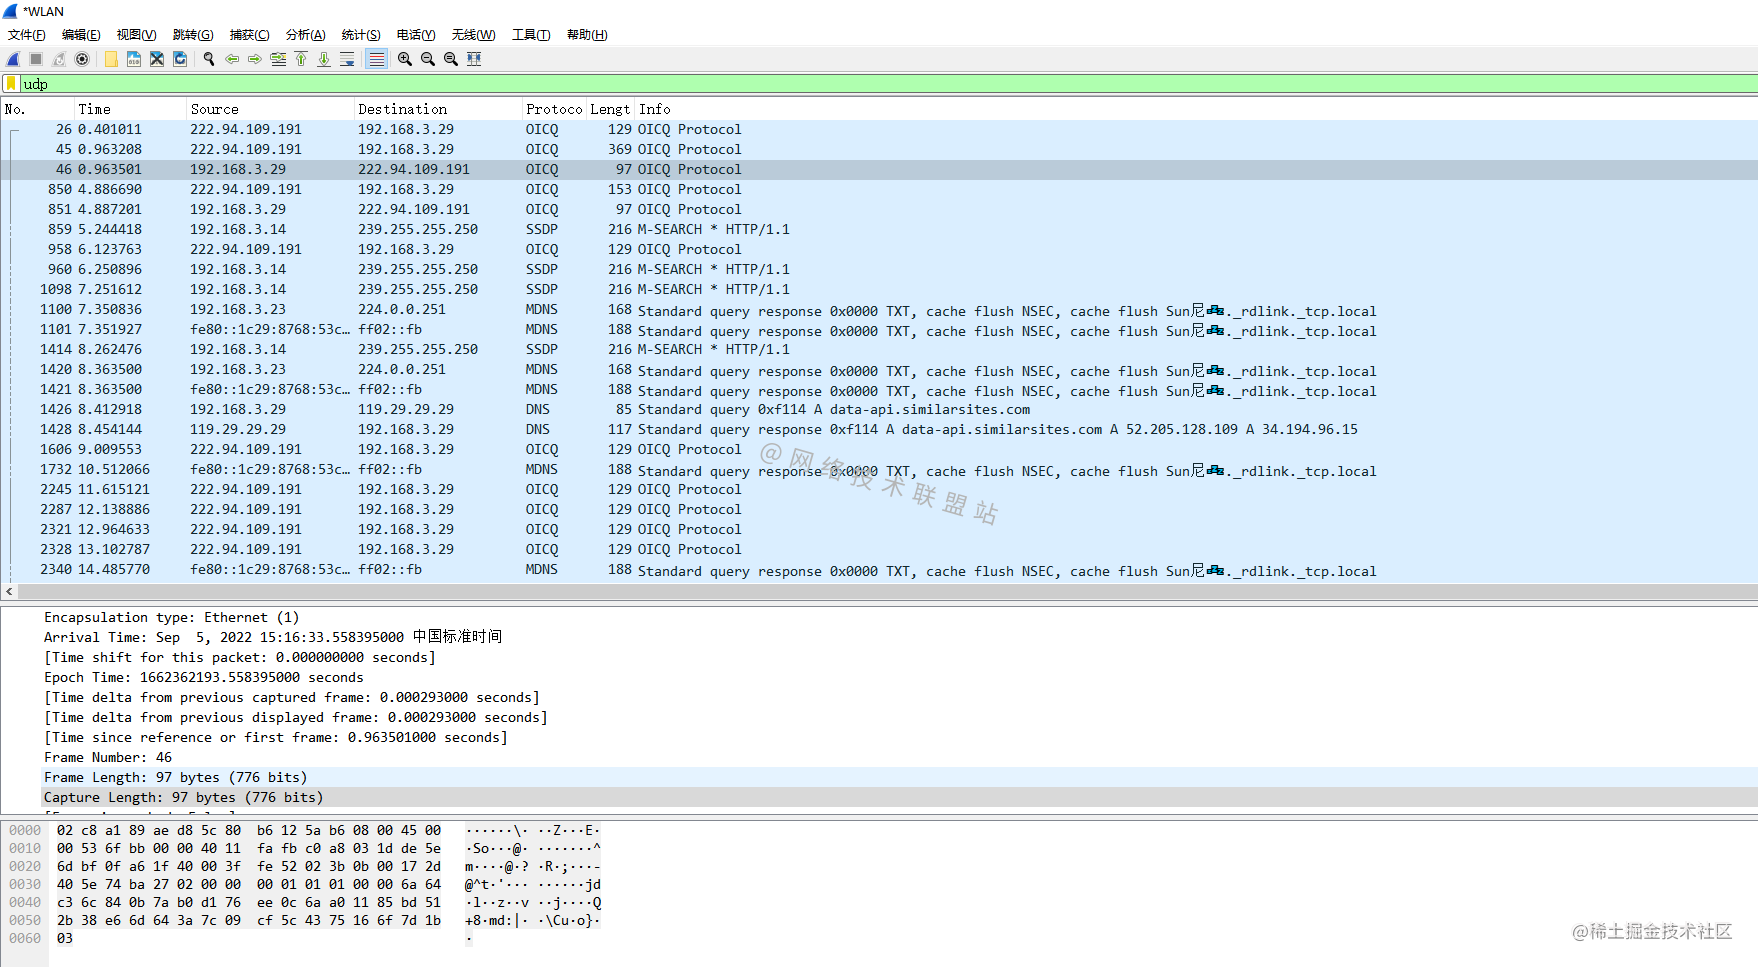This screenshot has height=967, width=1758.
Task: Save the captured packets
Action: (x=133, y=59)
